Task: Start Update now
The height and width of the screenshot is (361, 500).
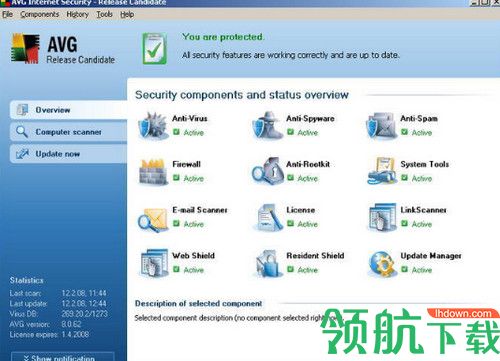Action: tap(68, 154)
